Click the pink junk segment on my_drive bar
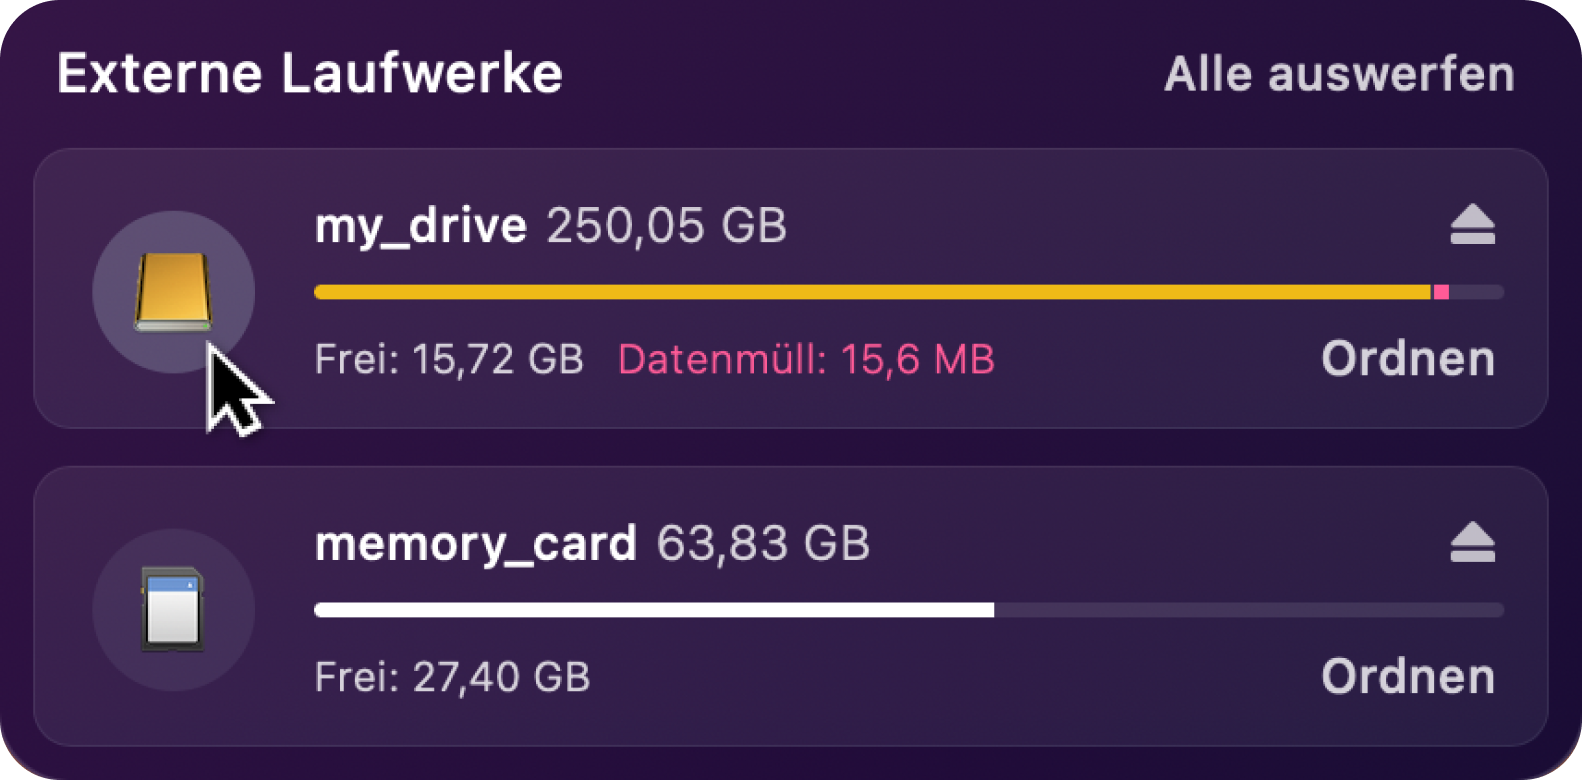Viewport: 1582px width, 780px height. point(1441,292)
